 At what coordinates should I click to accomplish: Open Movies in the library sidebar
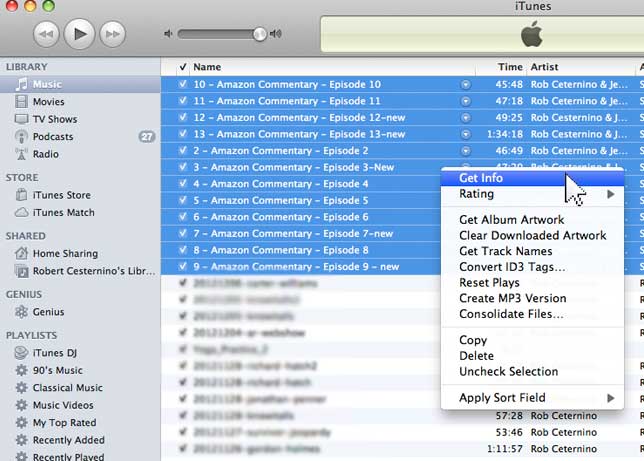pyautogui.click(x=80, y=101)
